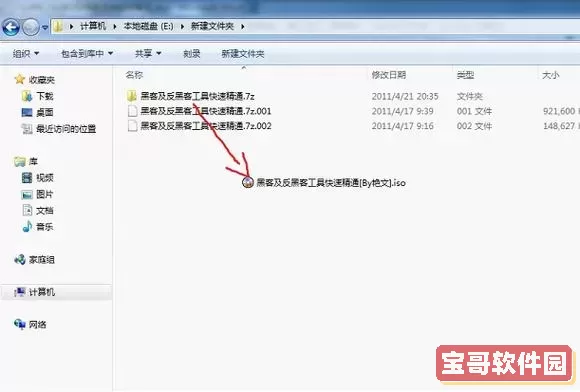Select folder 黑客及反黑客工具快速精通.7z
580x392 pixels.
(197, 96)
